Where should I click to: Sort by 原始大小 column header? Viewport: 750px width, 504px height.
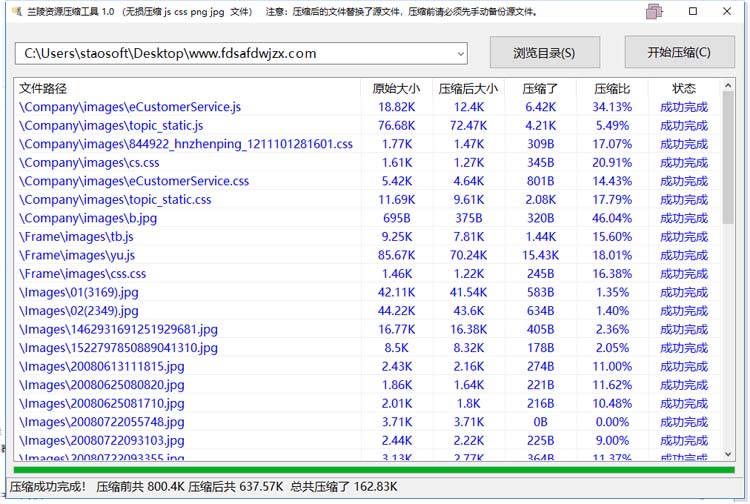click(397, 88)
